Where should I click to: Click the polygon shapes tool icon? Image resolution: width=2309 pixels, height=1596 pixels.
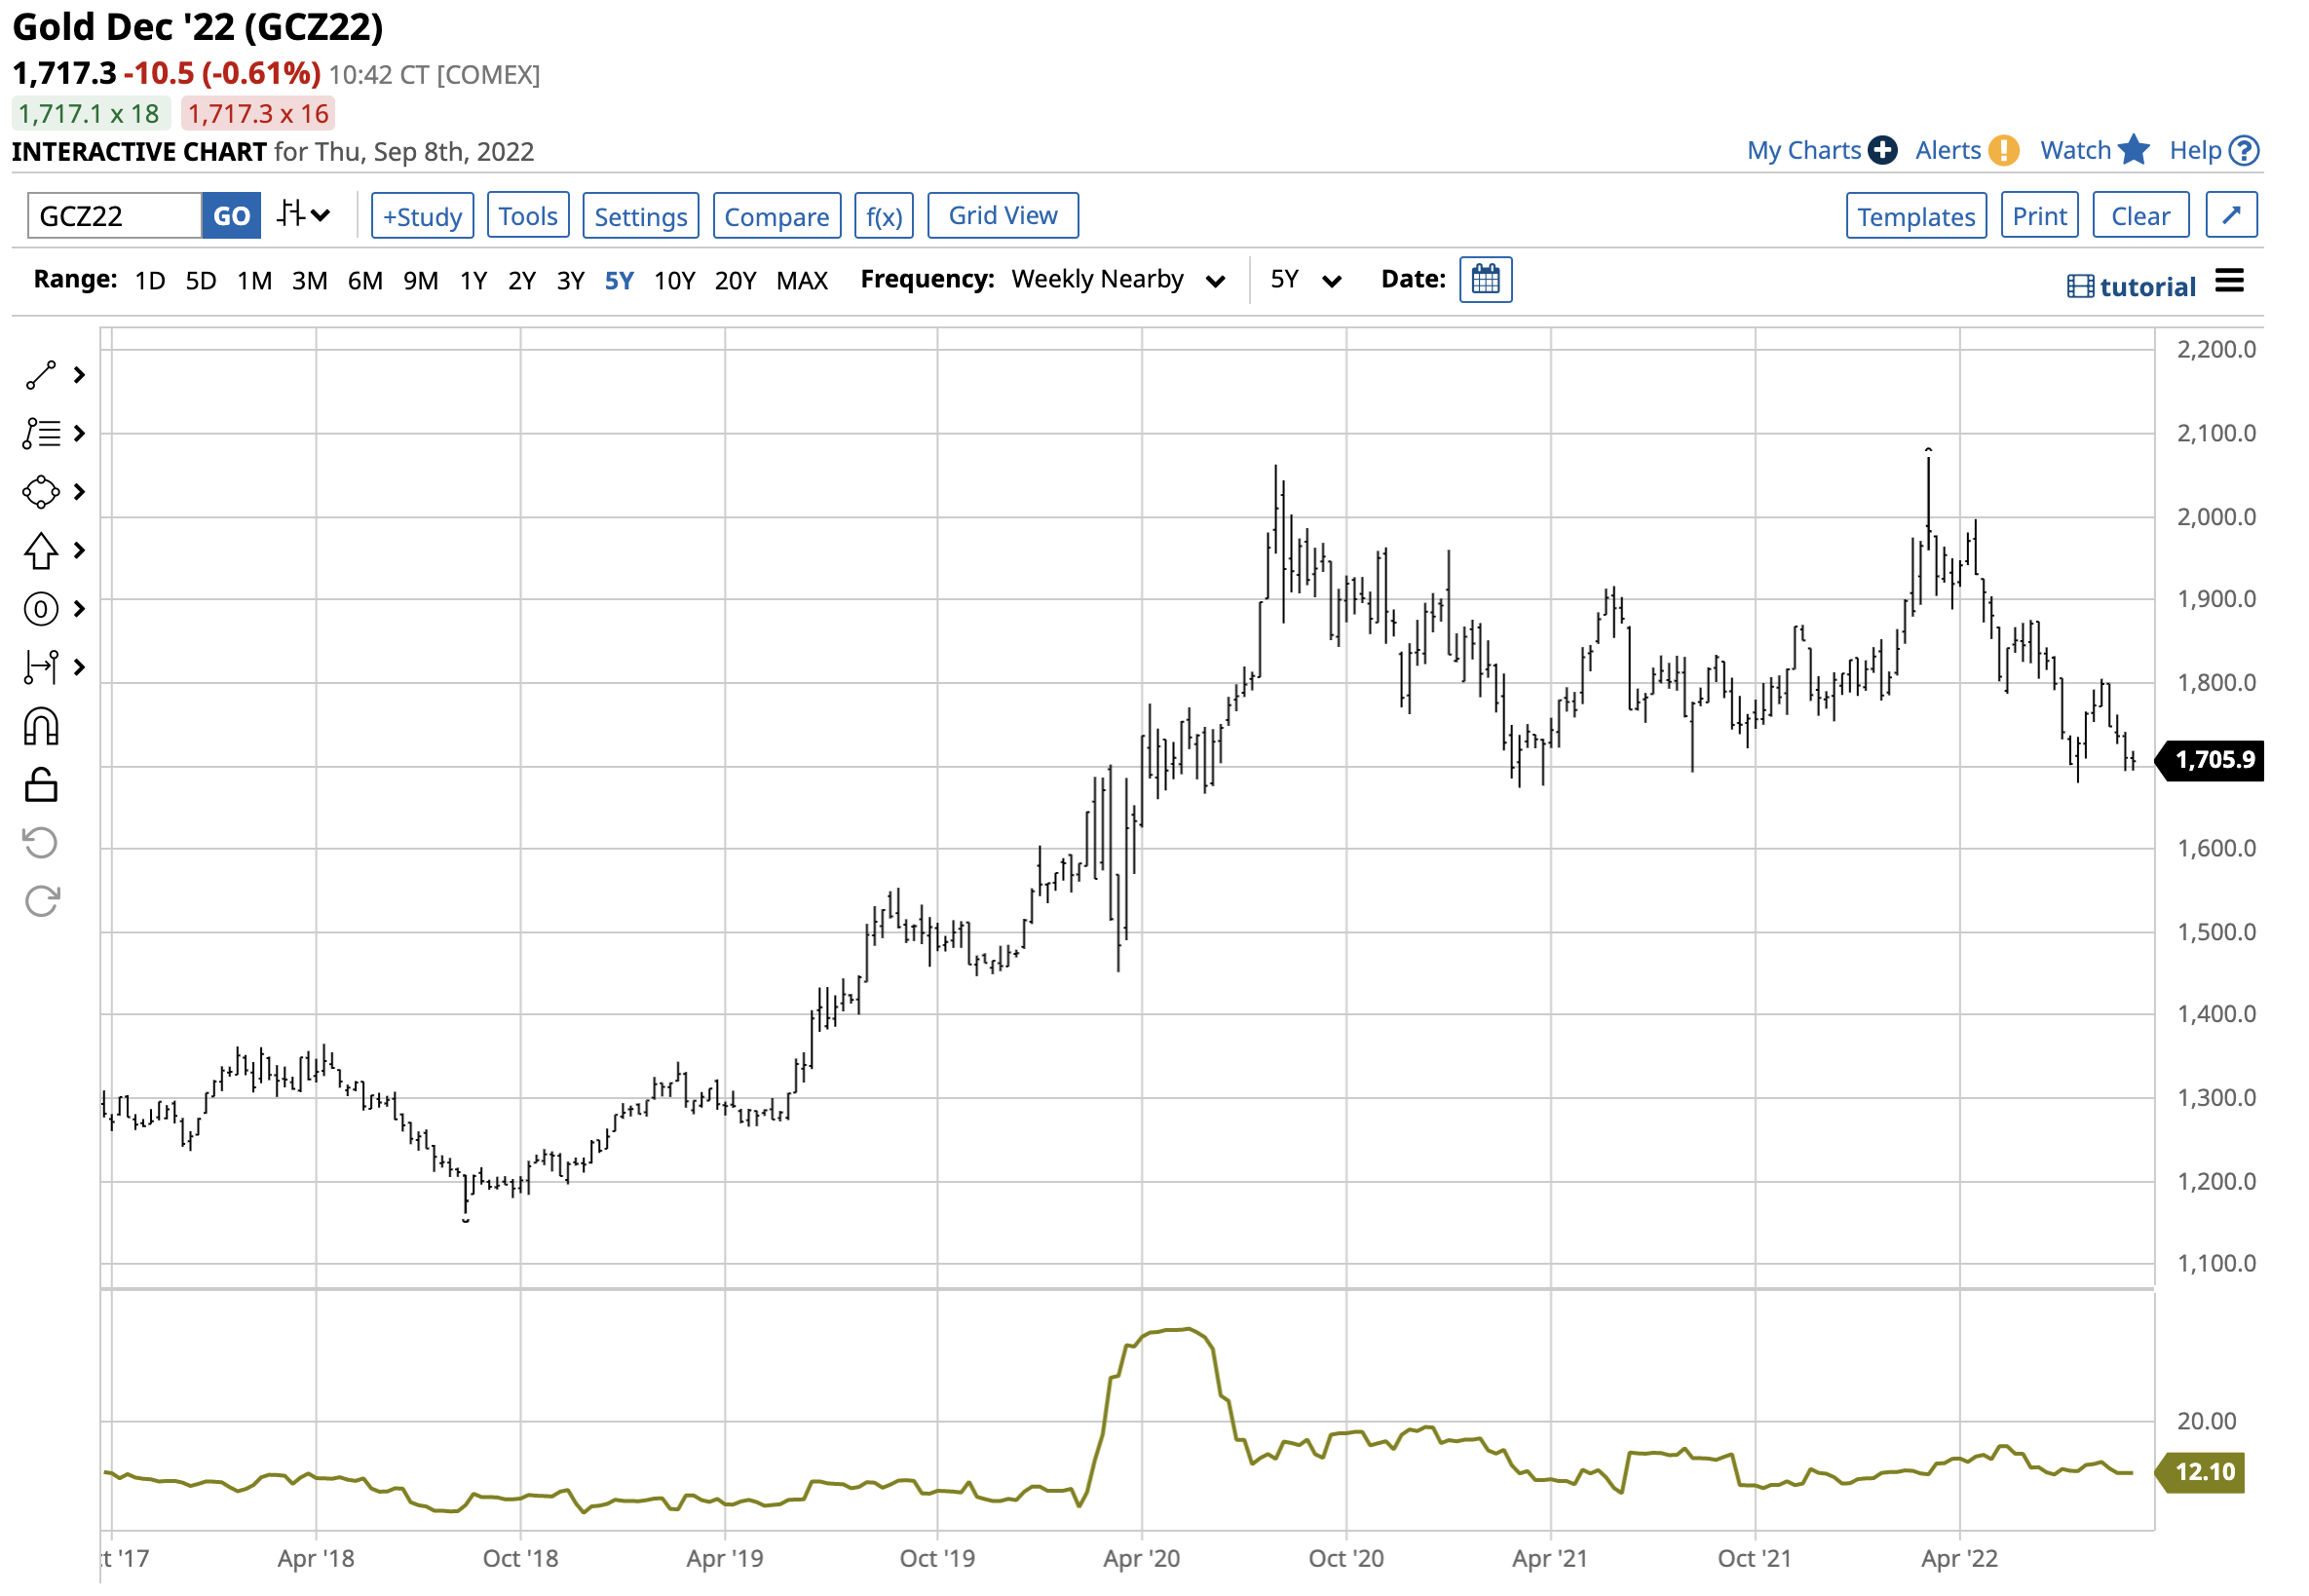[x=40, y=492]
